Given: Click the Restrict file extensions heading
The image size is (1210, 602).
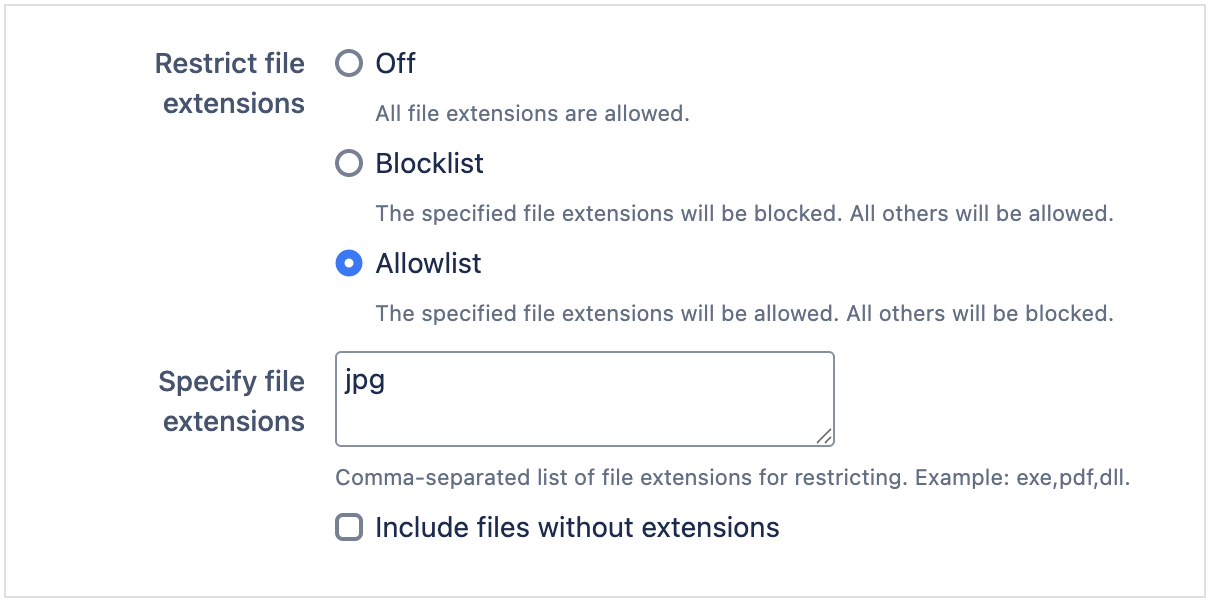Looking at the screenshot, I should tap(230, 83).
